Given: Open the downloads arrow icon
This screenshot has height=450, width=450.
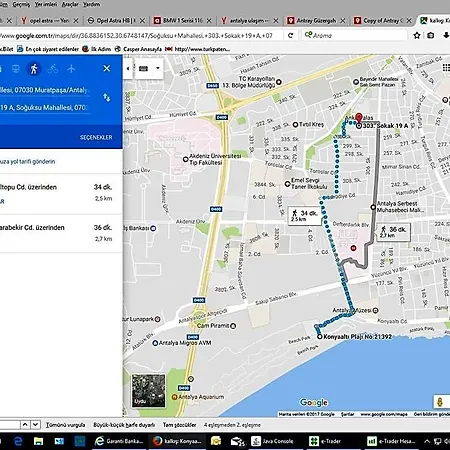Looking at the screenshot, I should pos(446,35).
